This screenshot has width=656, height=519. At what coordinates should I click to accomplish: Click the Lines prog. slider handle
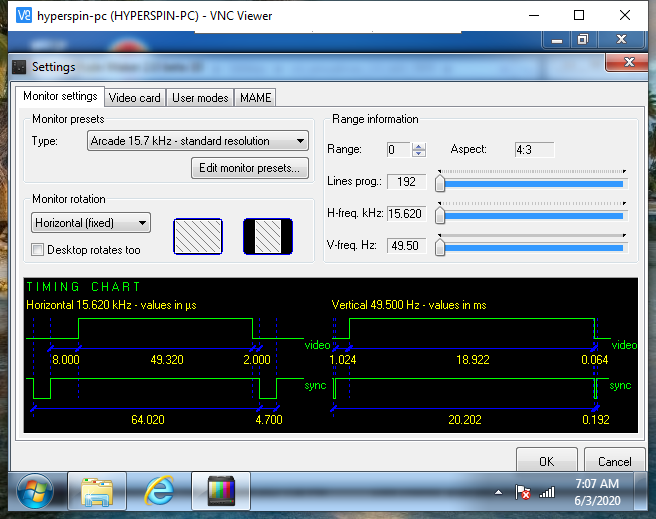click(x=440, y=184)
